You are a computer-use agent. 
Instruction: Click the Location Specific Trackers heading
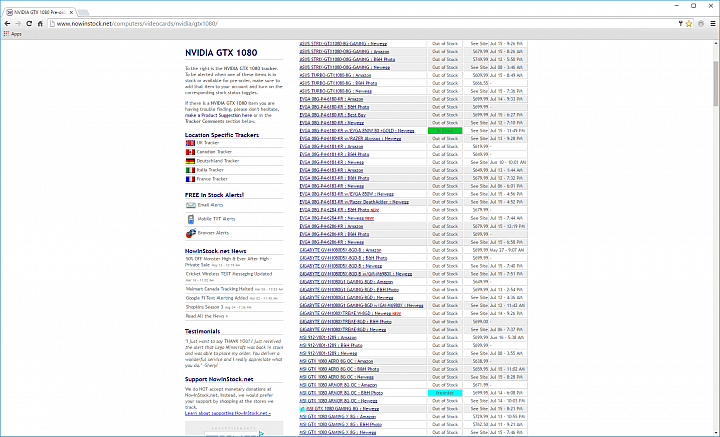tap(222, 135)
